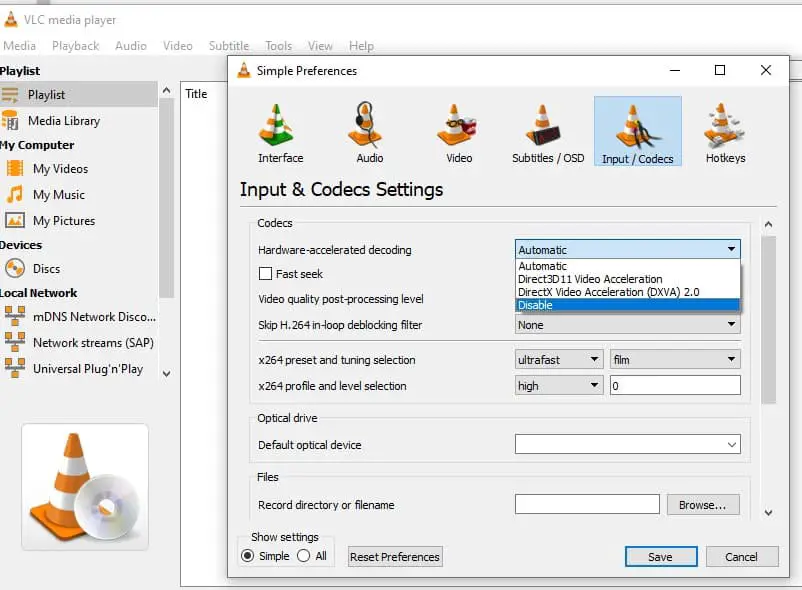Click the Media Library sidebar icon
Viewport: 802px width, 590px height.
[12, 121]
